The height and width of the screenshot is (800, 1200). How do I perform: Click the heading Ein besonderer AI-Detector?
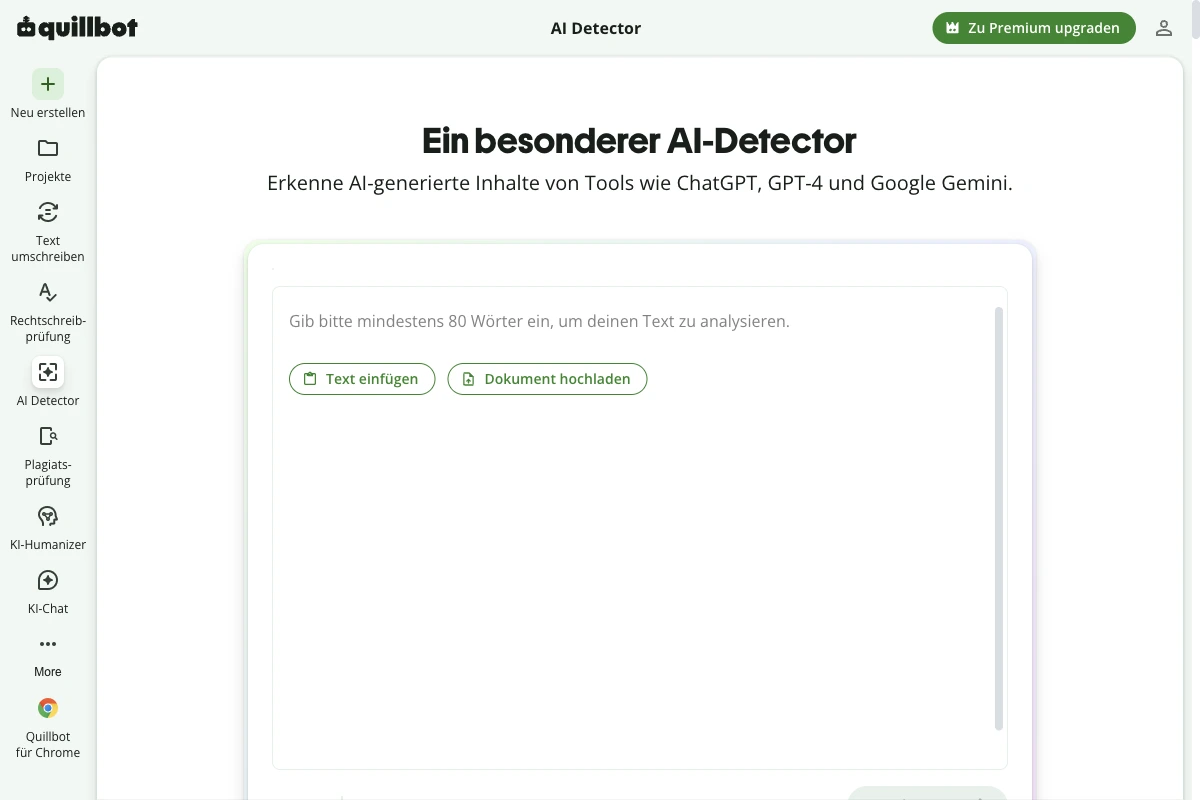[x=639, y=141]
